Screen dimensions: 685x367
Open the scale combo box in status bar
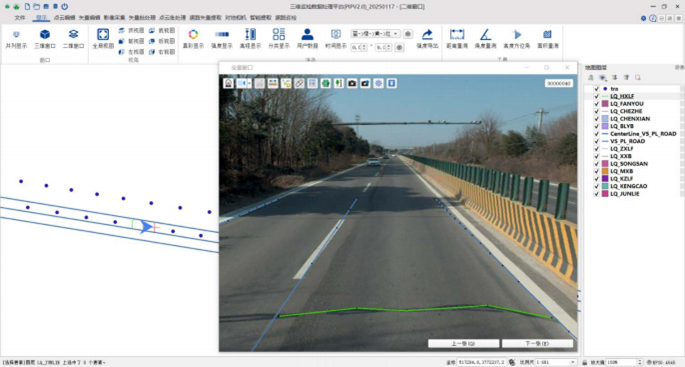pos(555,362)
